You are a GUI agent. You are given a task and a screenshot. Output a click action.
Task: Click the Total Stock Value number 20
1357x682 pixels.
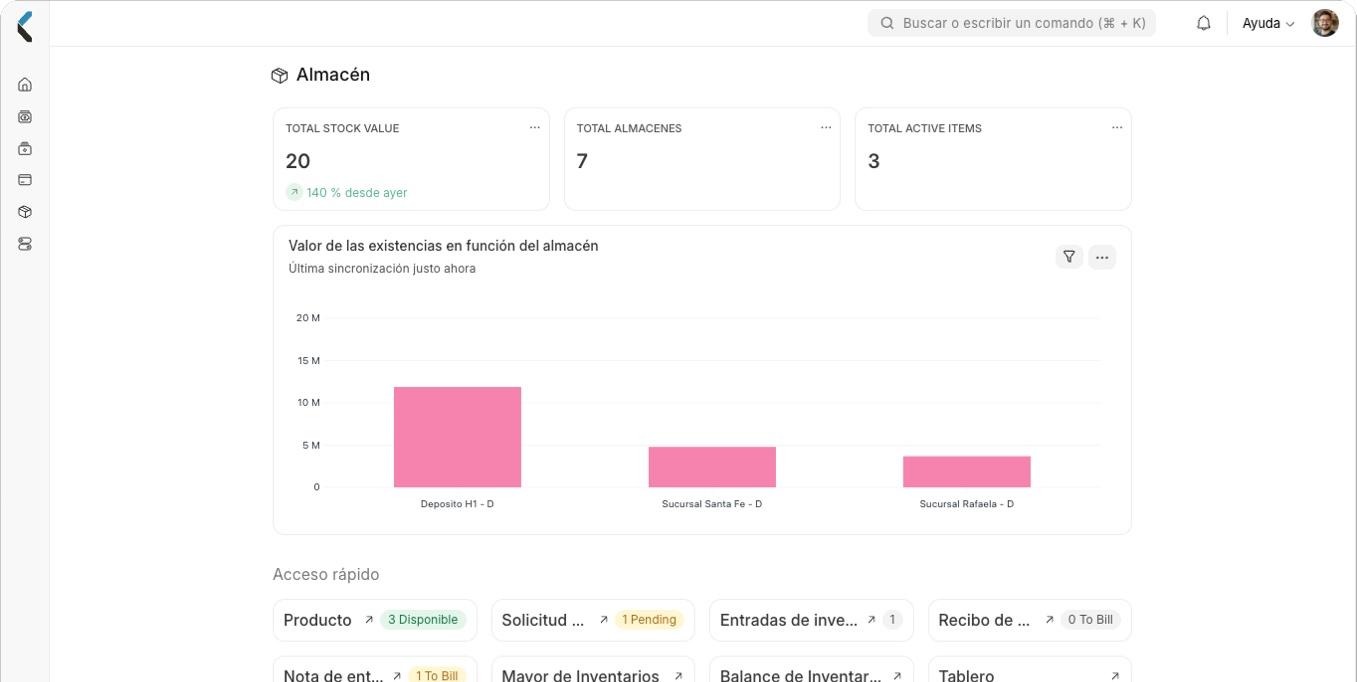(x=298, y=161)
